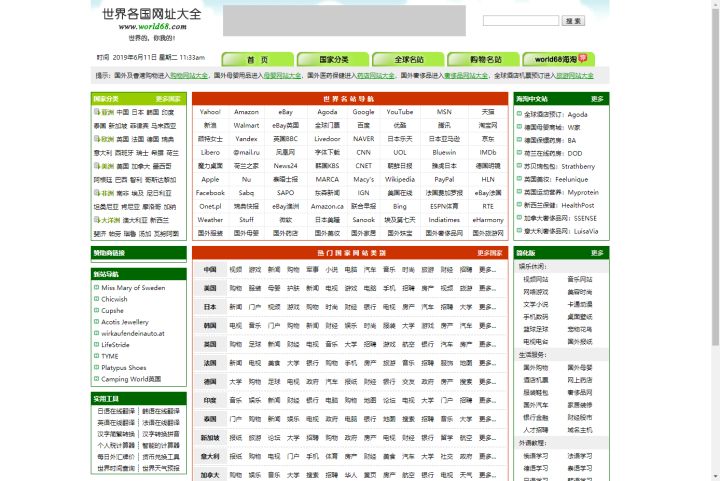Open the TYME link

click(110, 356)
